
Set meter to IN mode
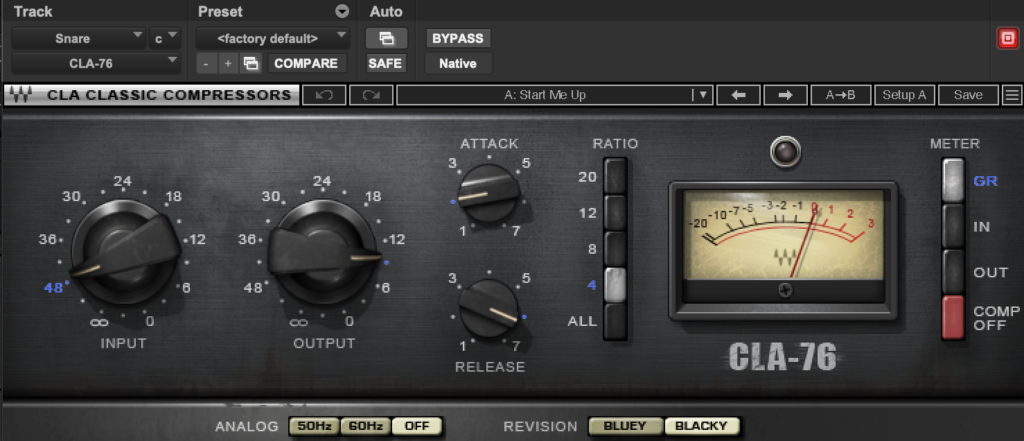click(953, 226)
